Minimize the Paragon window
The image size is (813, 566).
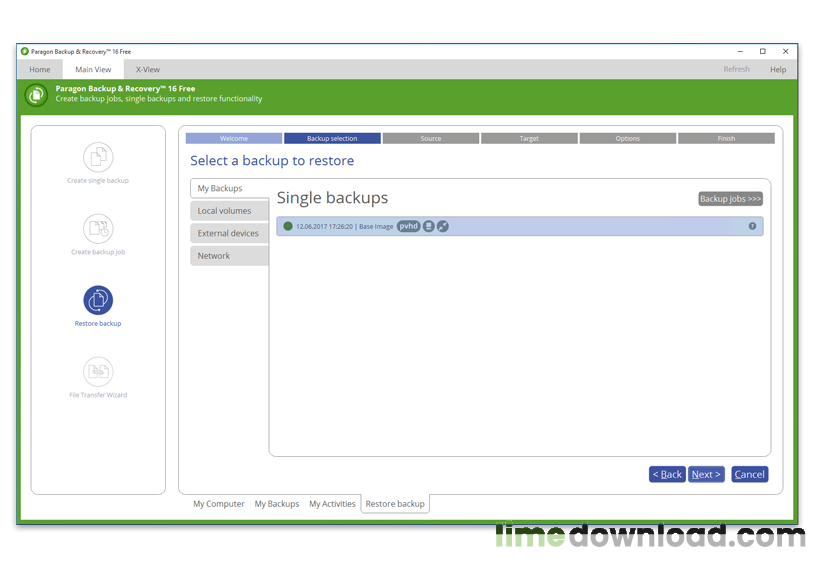click(x=740, y=51)
